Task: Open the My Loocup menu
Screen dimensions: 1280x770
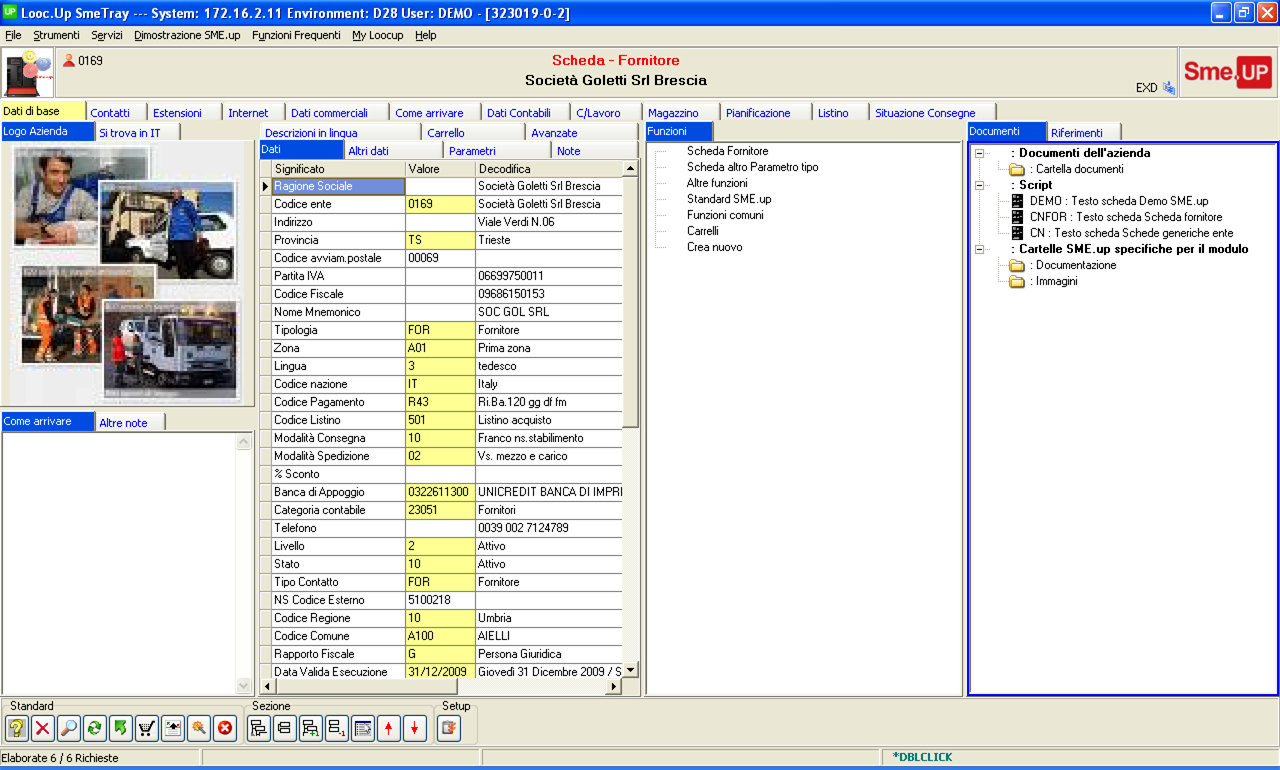Action: tap(378, 35)
